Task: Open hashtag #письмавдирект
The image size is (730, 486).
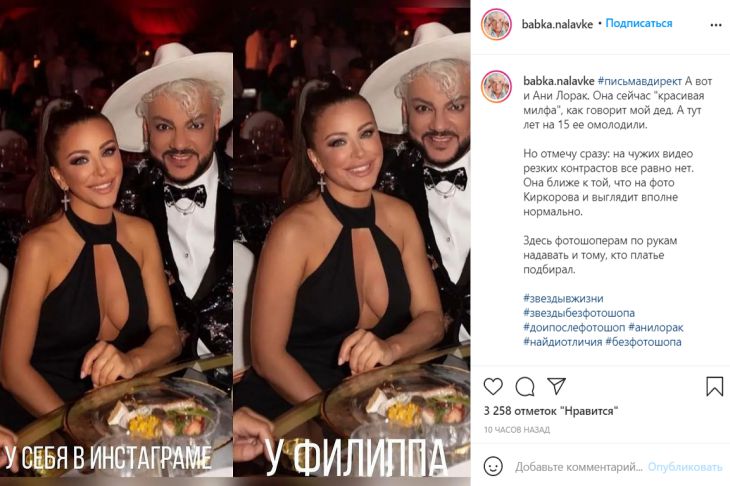Action: point(640,81)
